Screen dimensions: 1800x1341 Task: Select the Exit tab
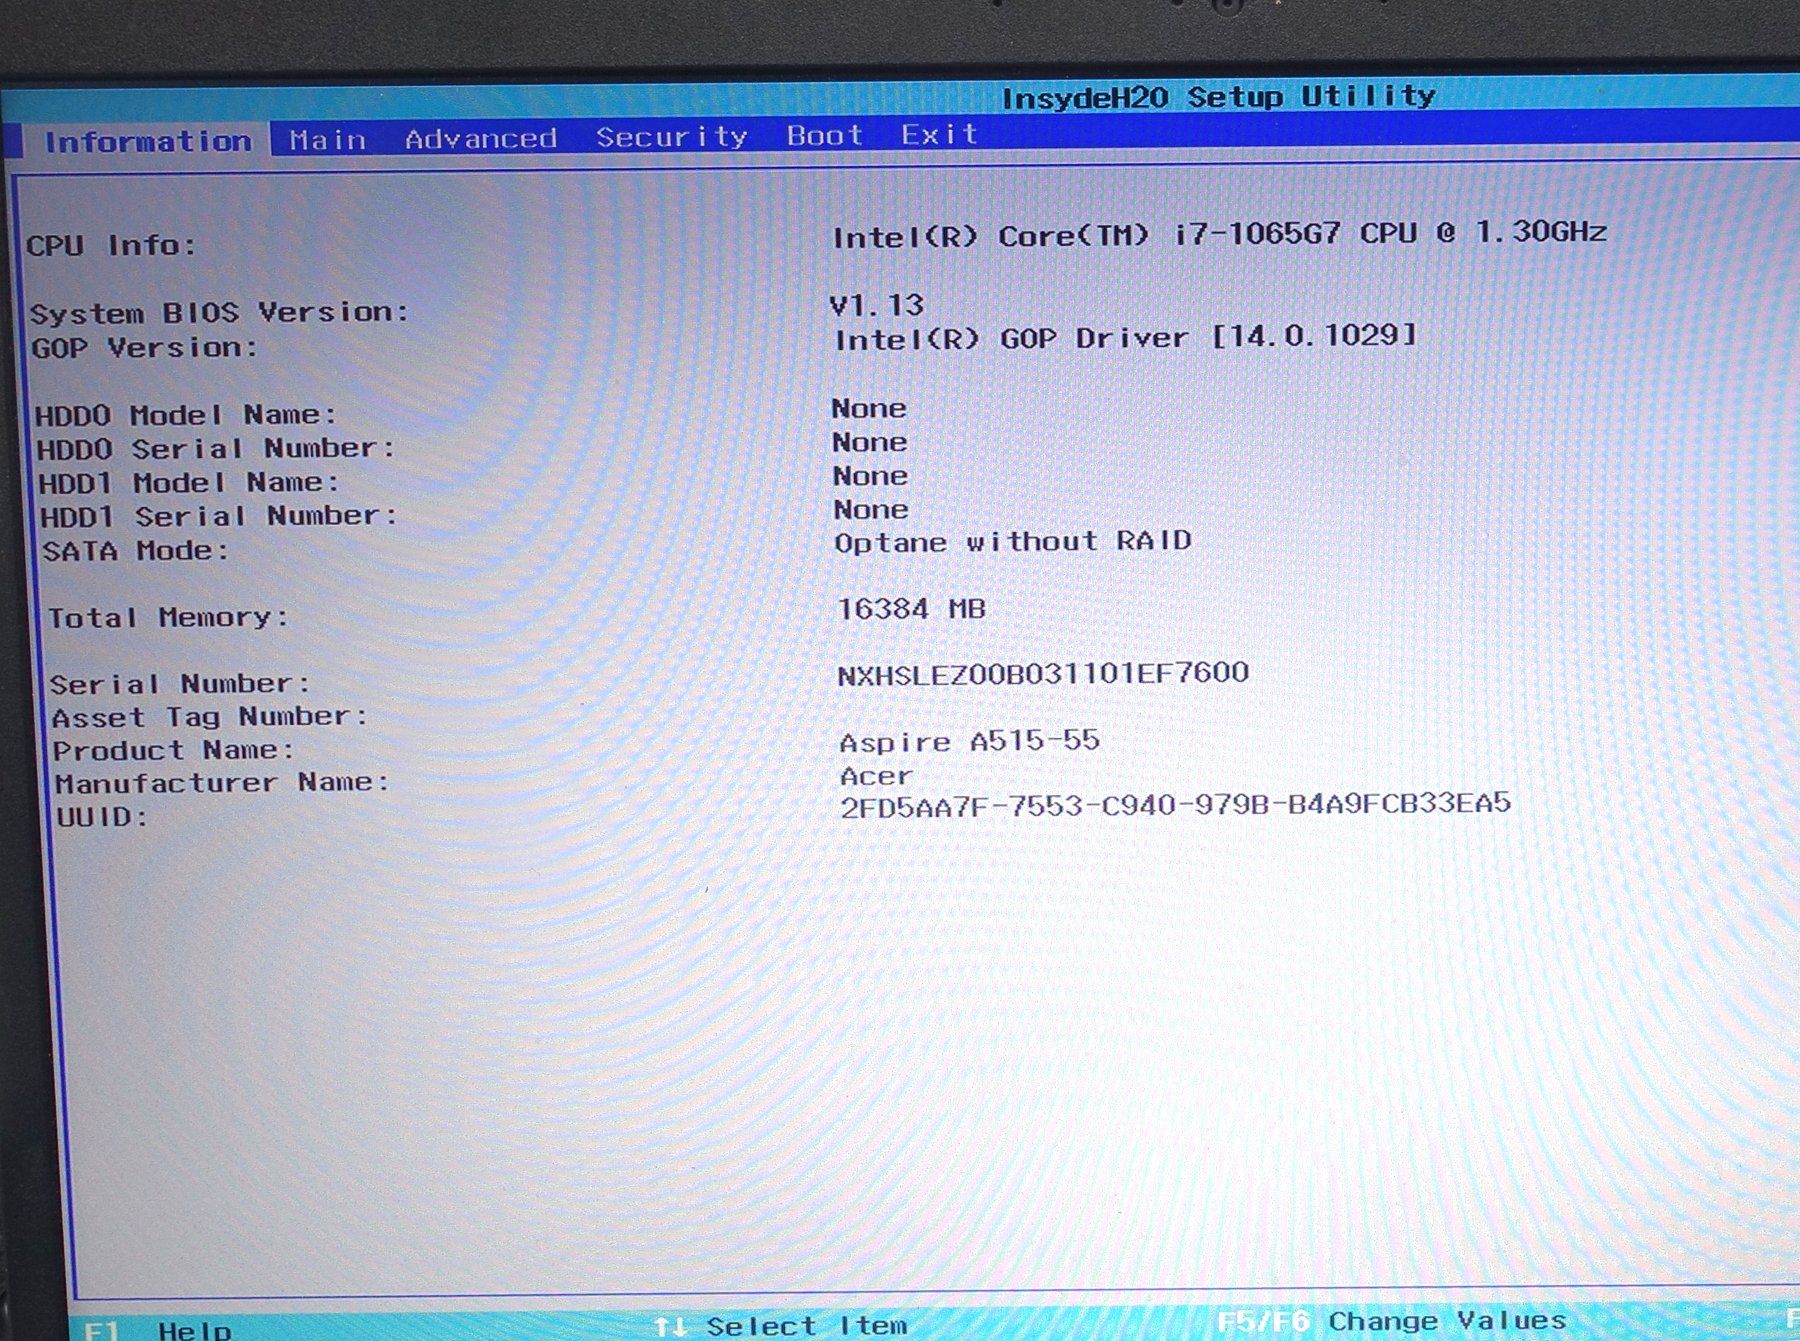939,134
